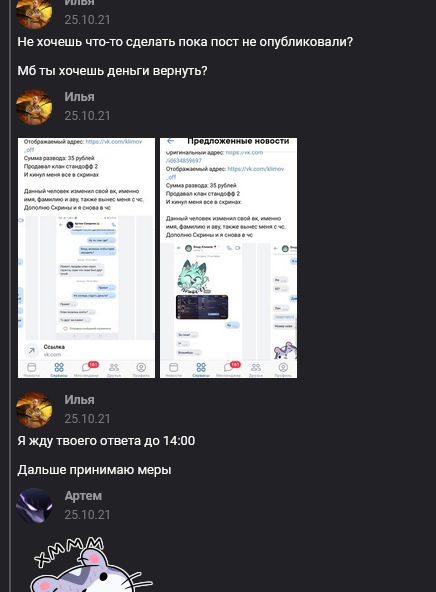Click the 'Хммм' mouse sticker
Screen dimensions: 436x592
tap(91, 564)
